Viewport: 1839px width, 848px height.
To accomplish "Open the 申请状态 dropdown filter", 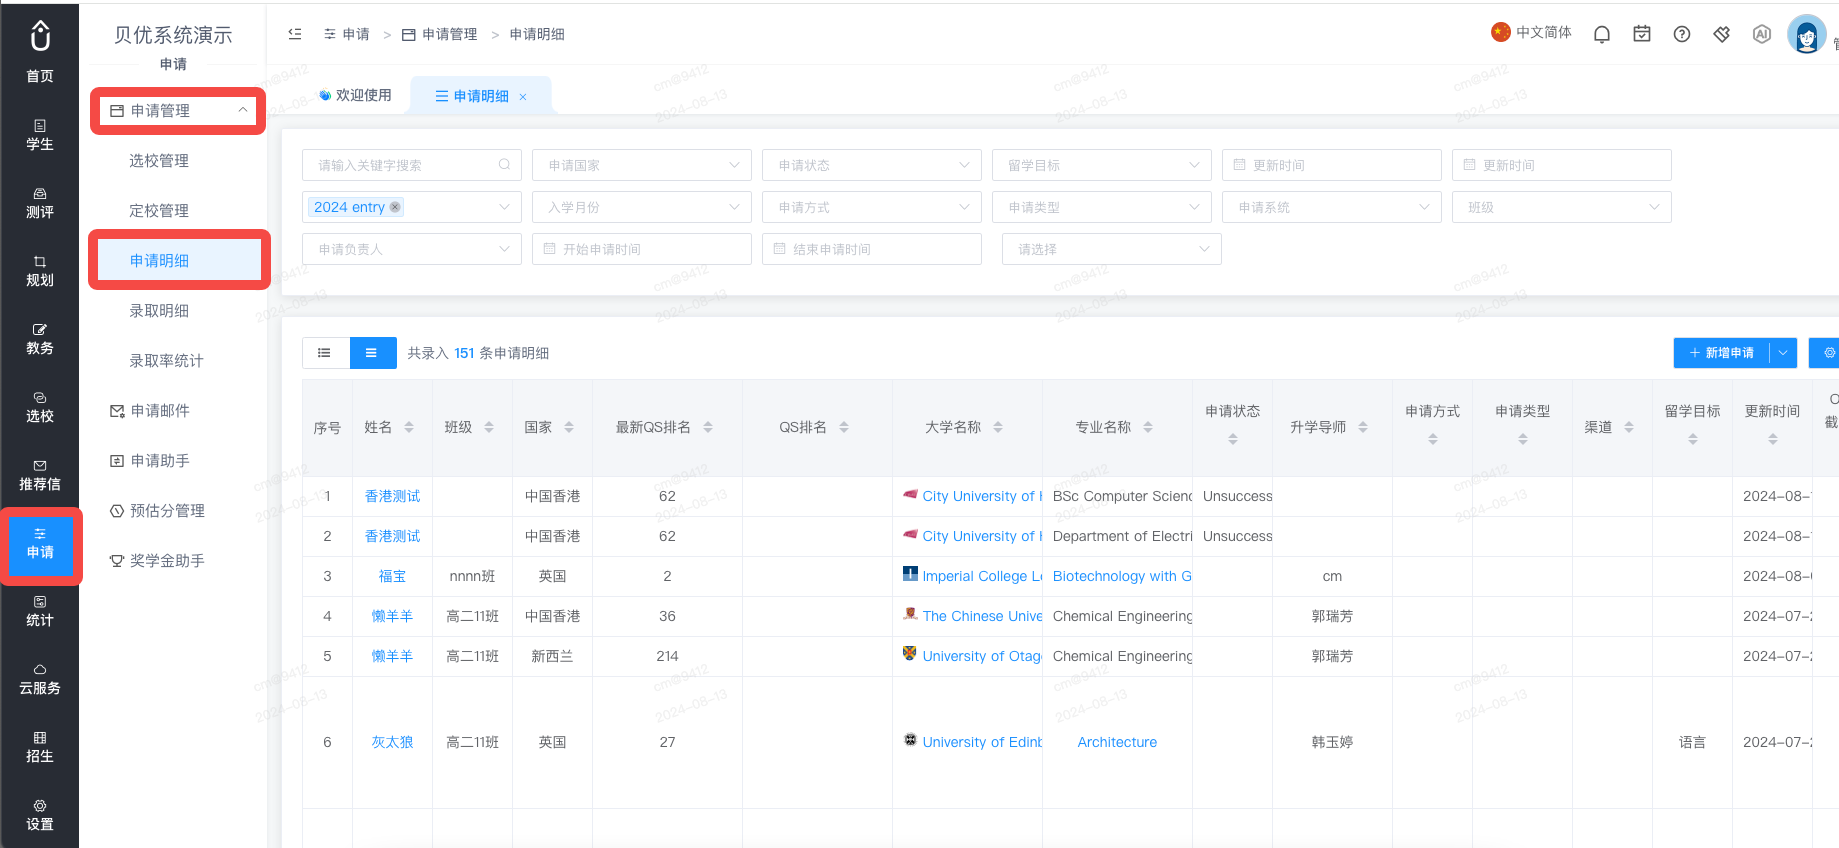I will tap(872, 165).
